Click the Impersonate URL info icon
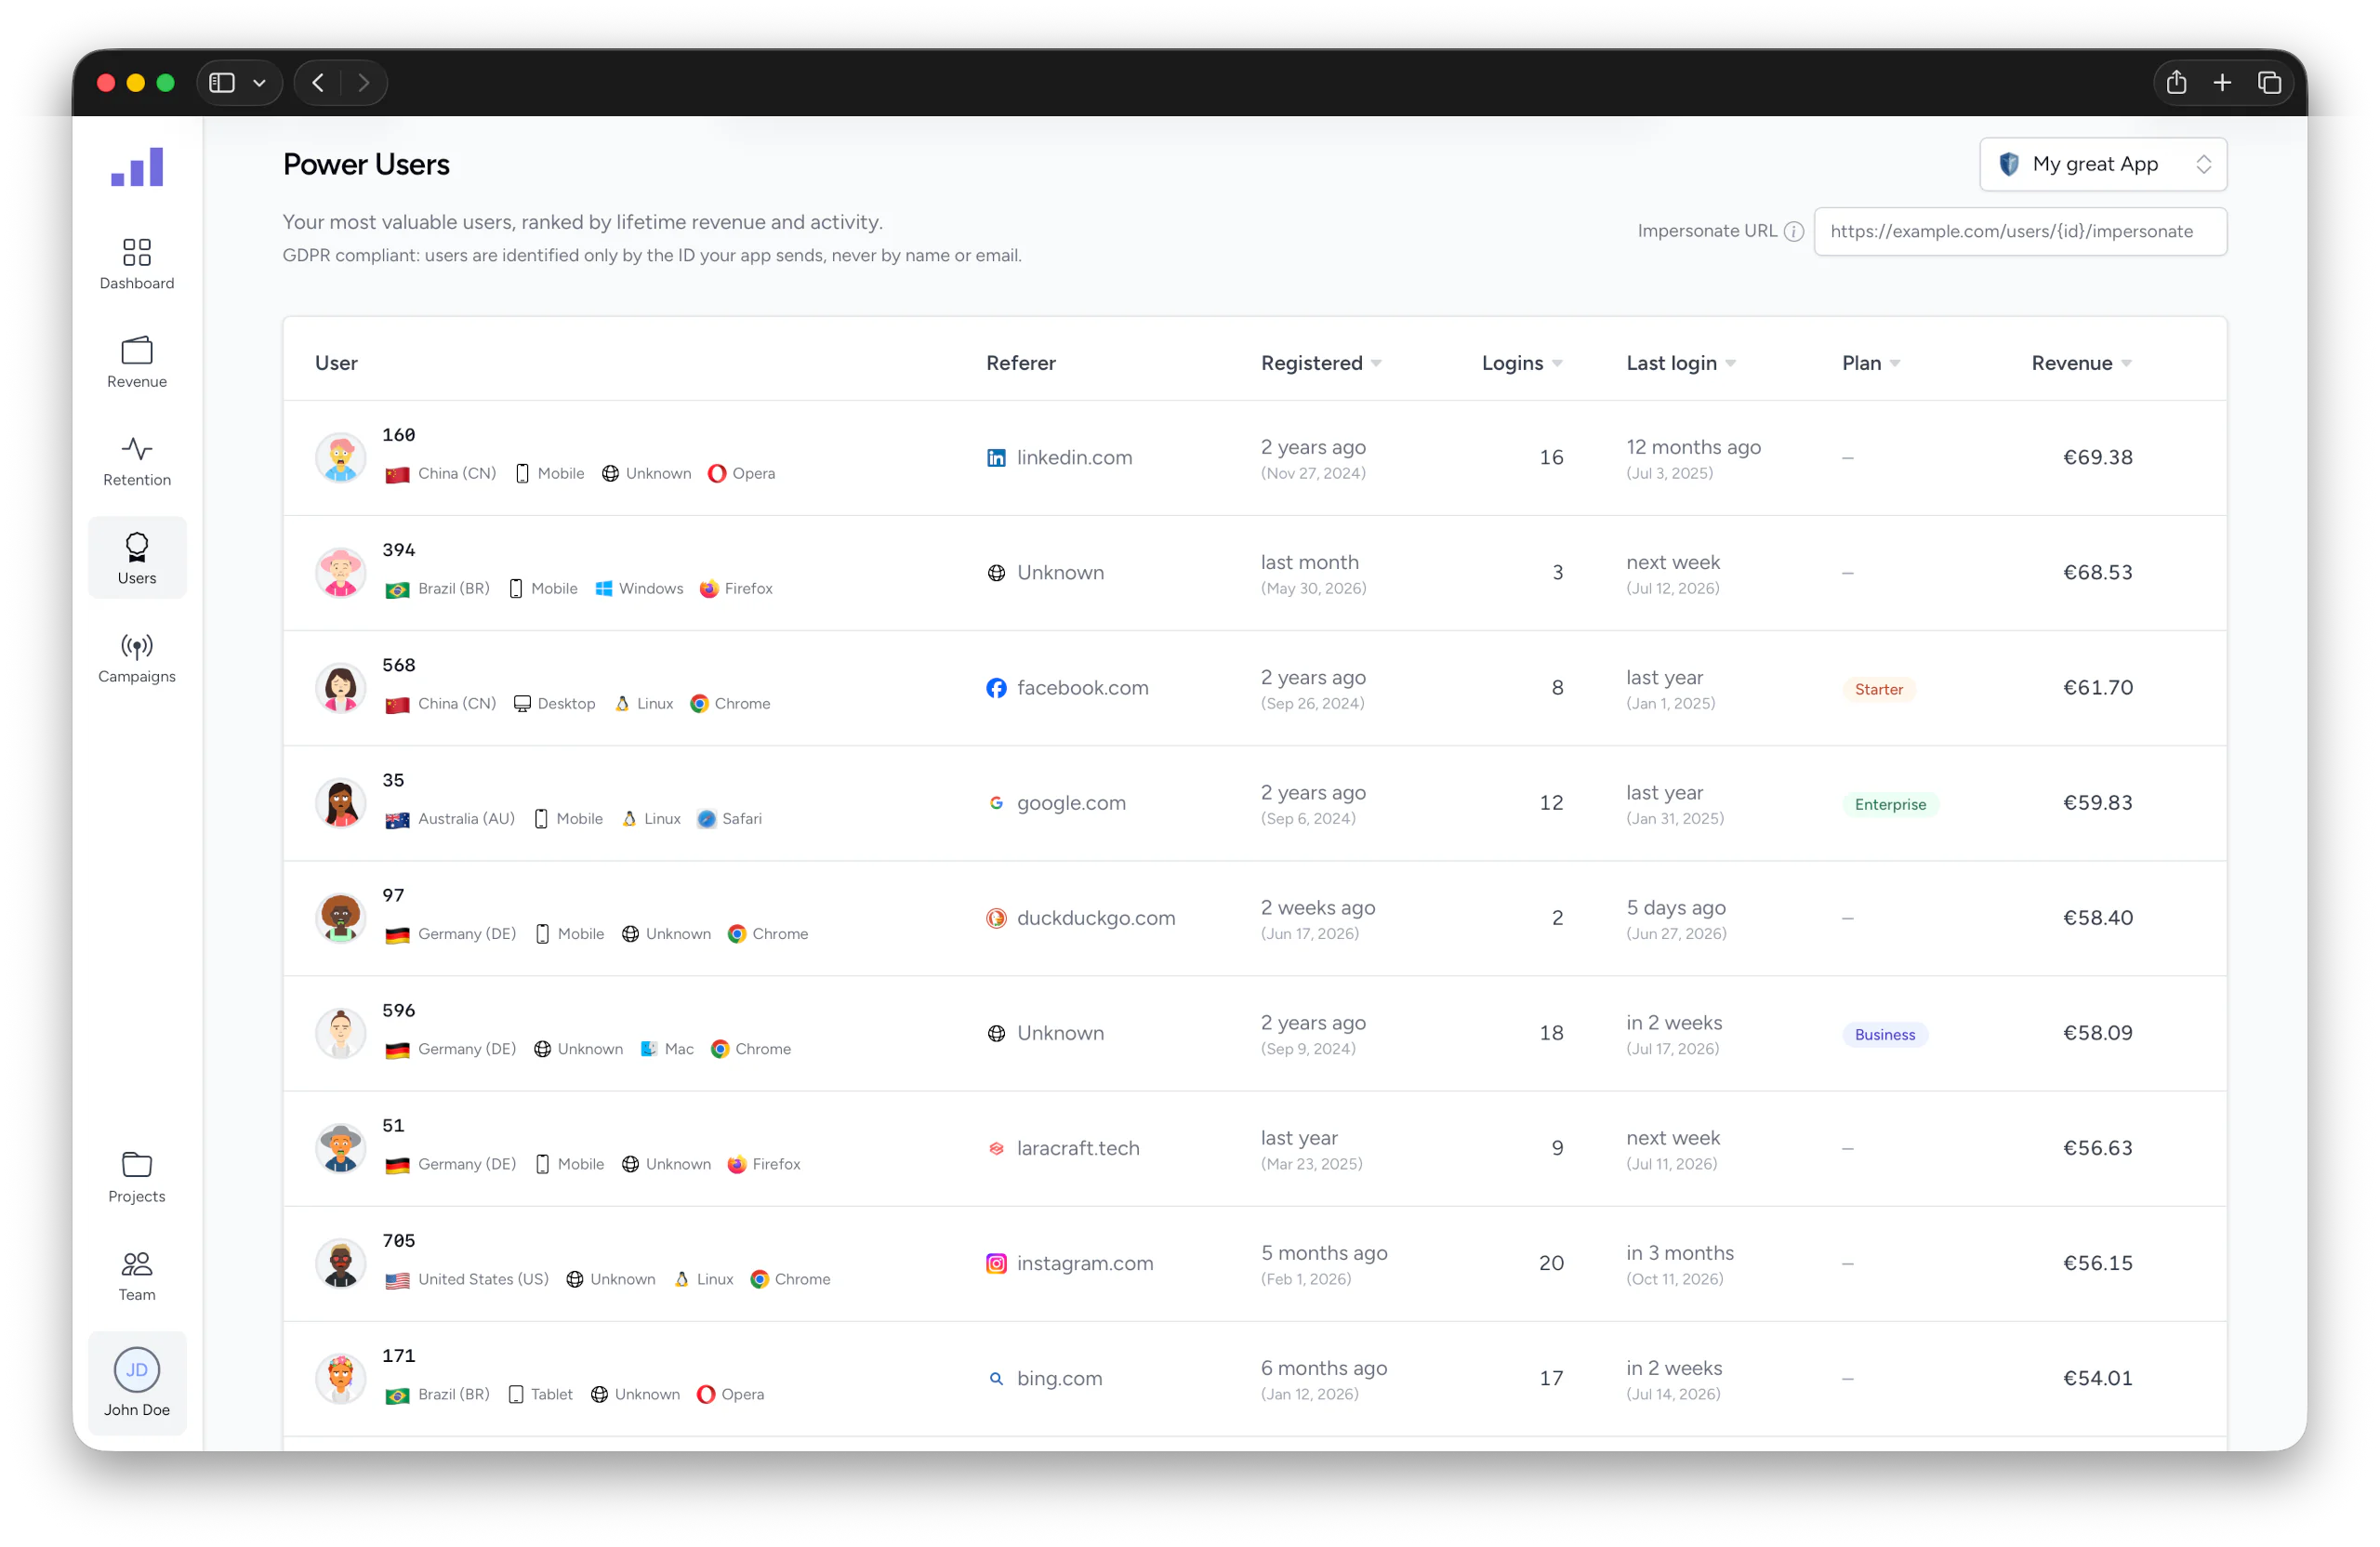The image size is (2380, 1547). click(x=1794, y=232)
